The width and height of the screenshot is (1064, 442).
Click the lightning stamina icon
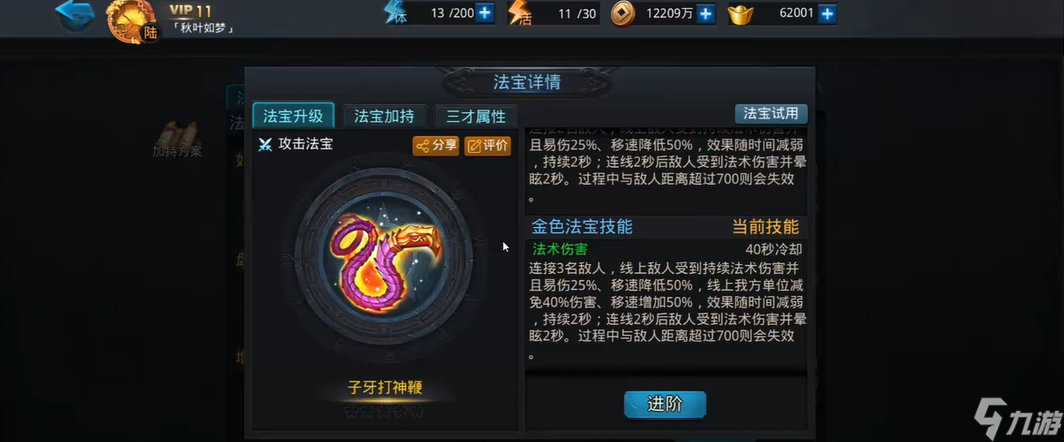click(x=396, y=14)
